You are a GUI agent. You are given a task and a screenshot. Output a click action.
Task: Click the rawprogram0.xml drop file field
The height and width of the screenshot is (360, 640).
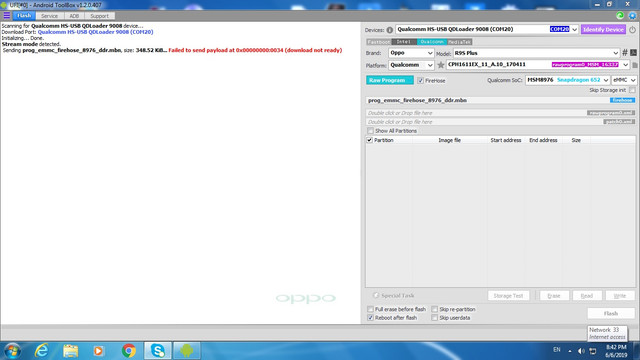(500, 113)
